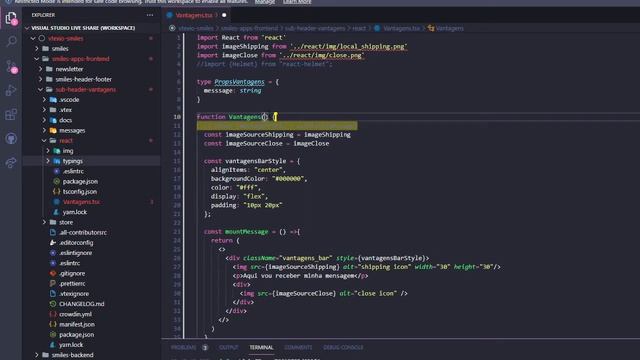Open the Search view in activity bar
Viewport: 640px width, 360px height.
pyautogui.click(x=11, y=41)
